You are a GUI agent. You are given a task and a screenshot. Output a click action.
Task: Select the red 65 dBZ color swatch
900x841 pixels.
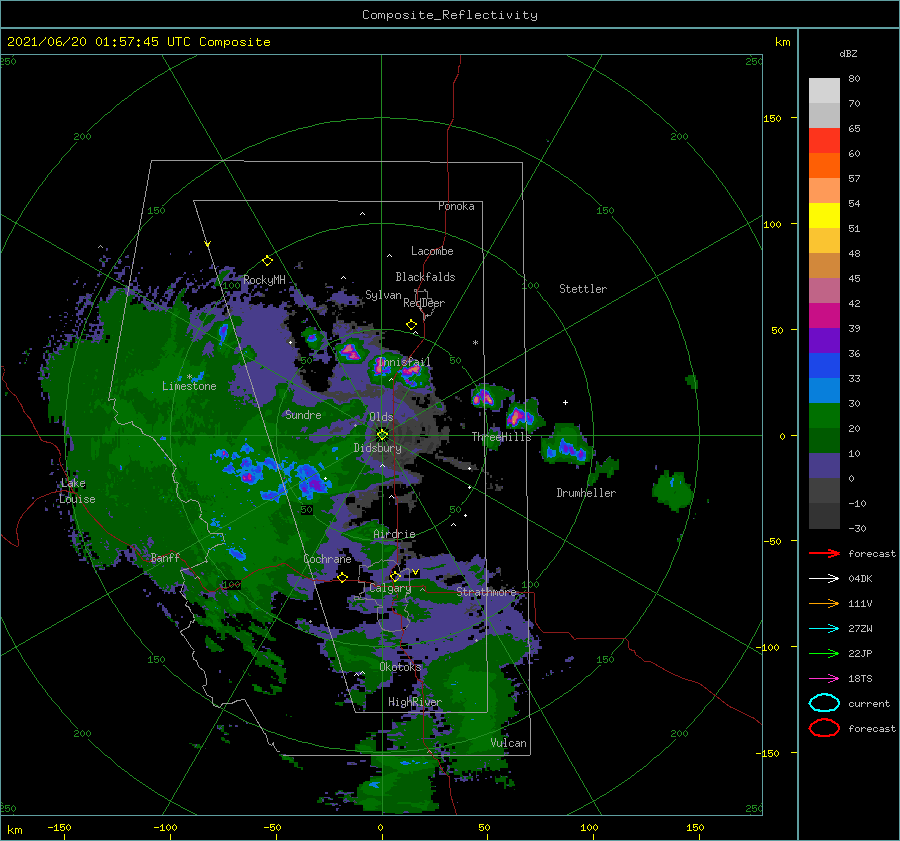[x=824, y=140]
